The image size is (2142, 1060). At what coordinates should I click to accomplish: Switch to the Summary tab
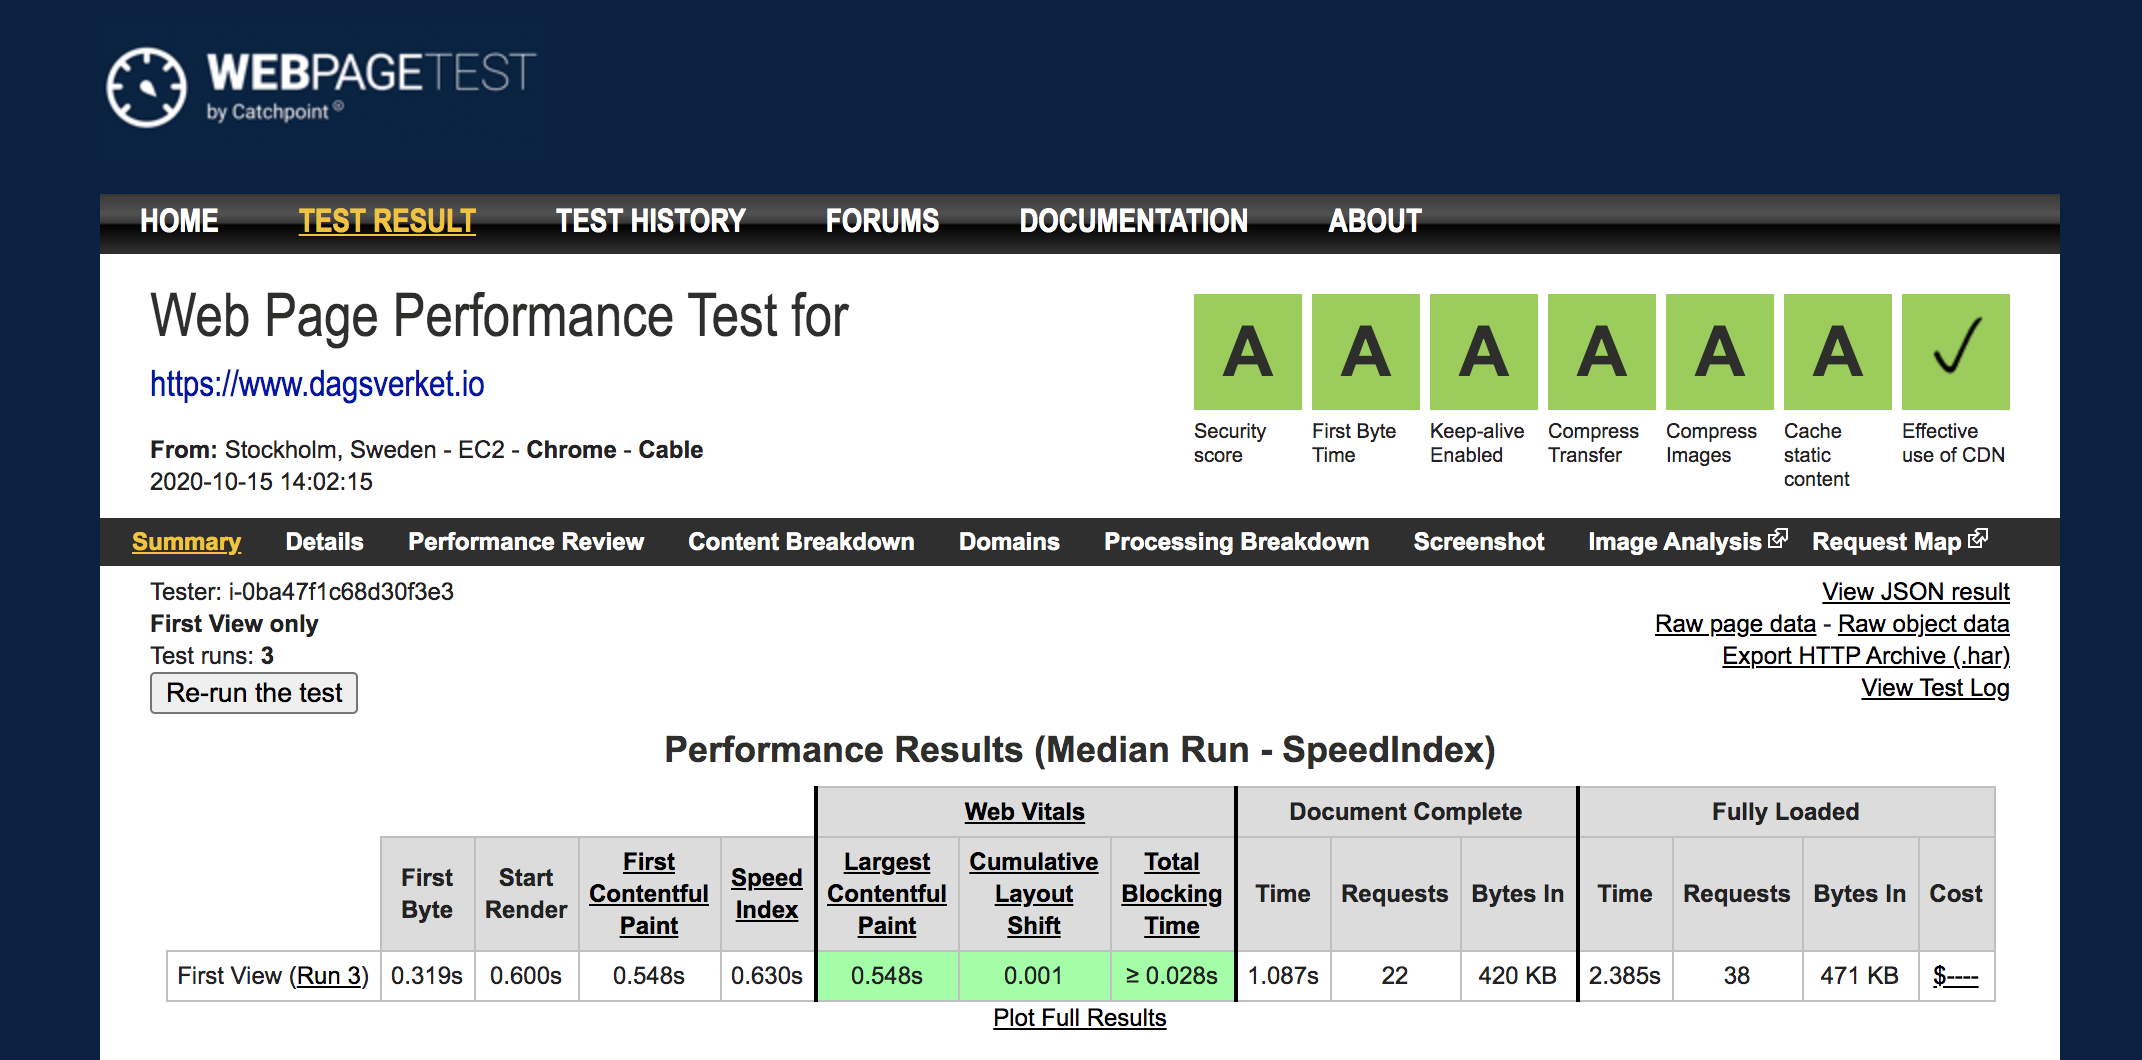coord(186,542)
